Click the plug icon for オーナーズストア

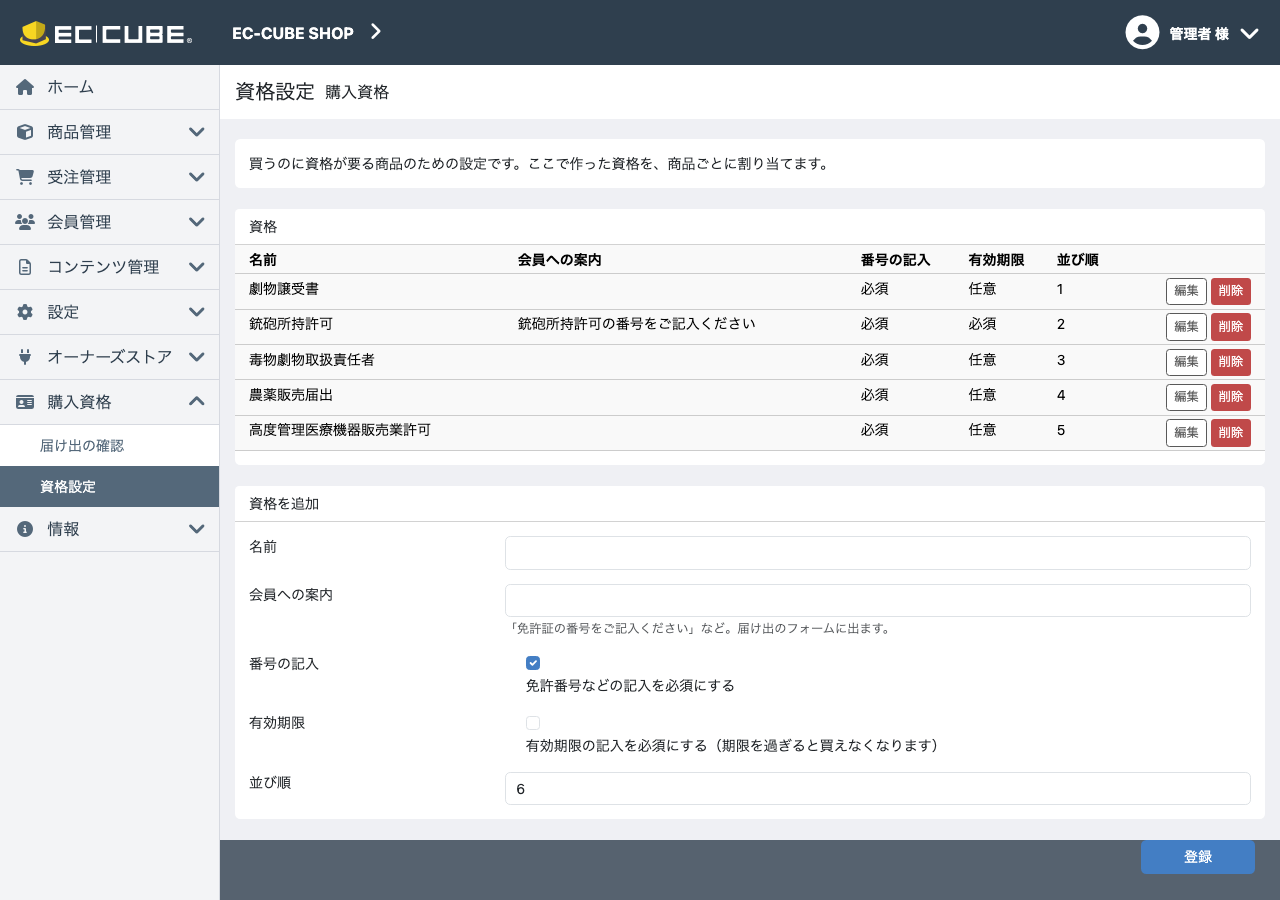click(x=25, y=357)
